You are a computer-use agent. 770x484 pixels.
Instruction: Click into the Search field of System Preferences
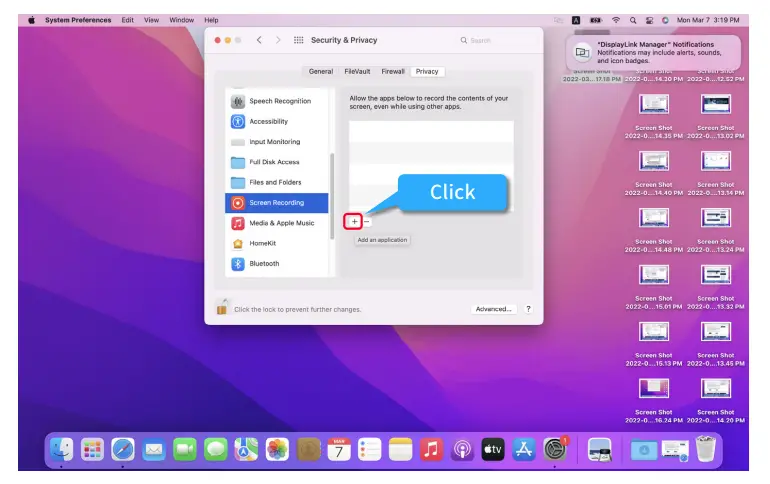pos(497,40)
